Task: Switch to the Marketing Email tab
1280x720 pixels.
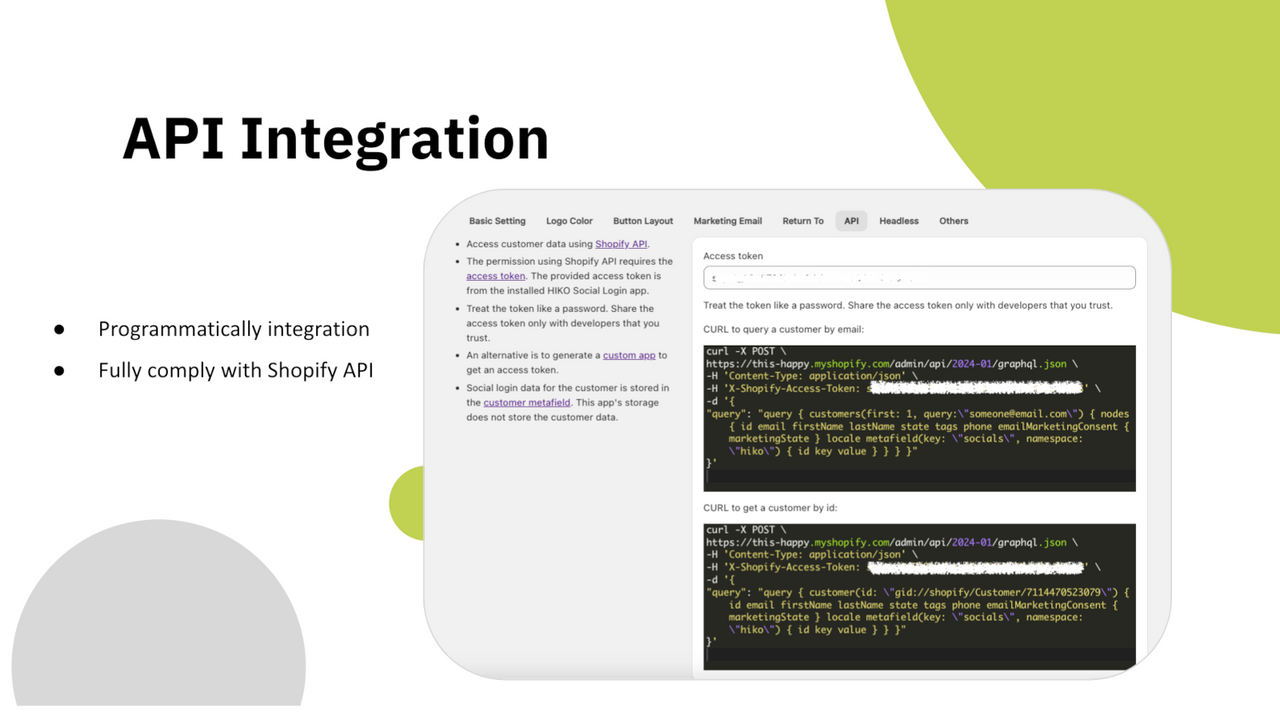Action: click(727, 221)
